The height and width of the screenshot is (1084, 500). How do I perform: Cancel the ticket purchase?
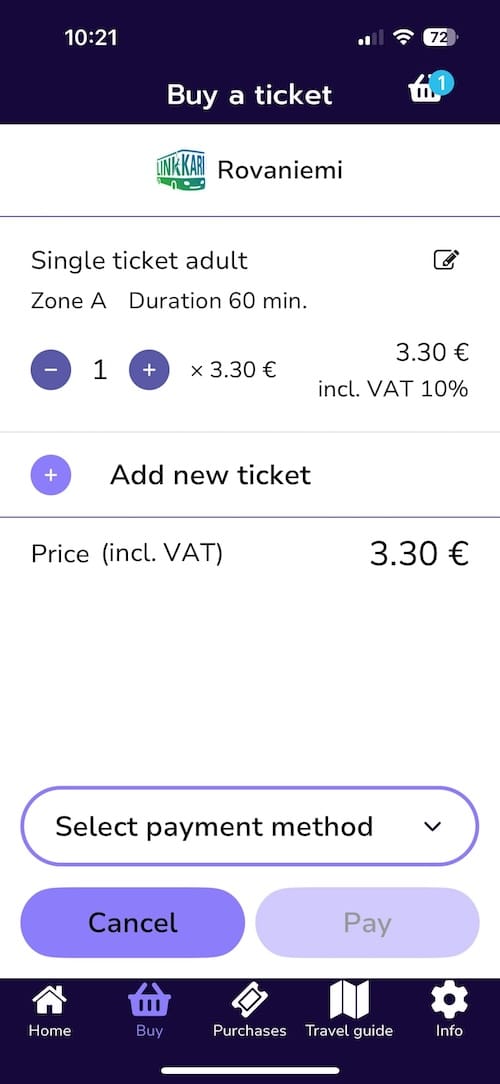(133, 922)
